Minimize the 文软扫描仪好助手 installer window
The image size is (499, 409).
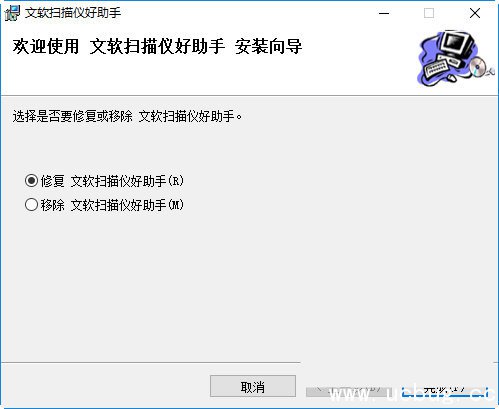click(384, 13)
